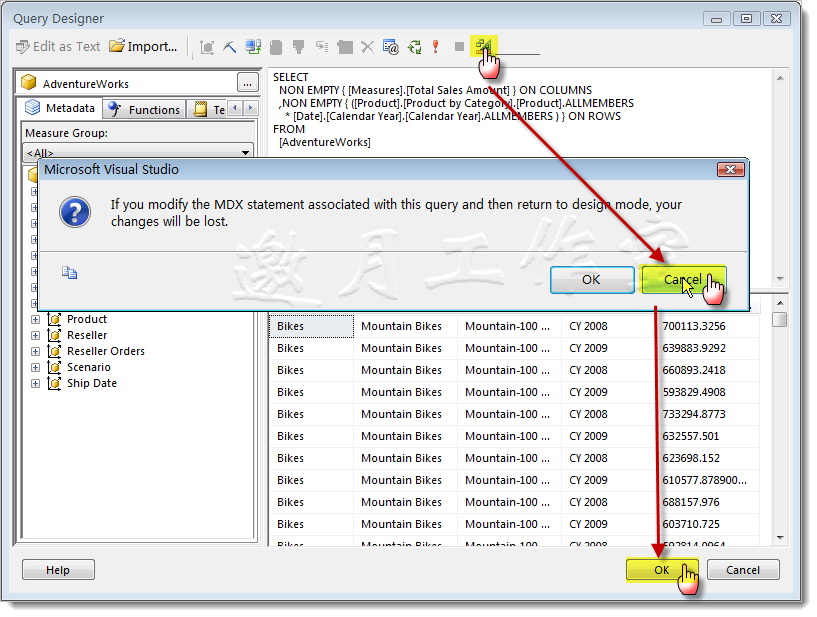Switch to DMX command type pickaxe icon

click(229, 47)
